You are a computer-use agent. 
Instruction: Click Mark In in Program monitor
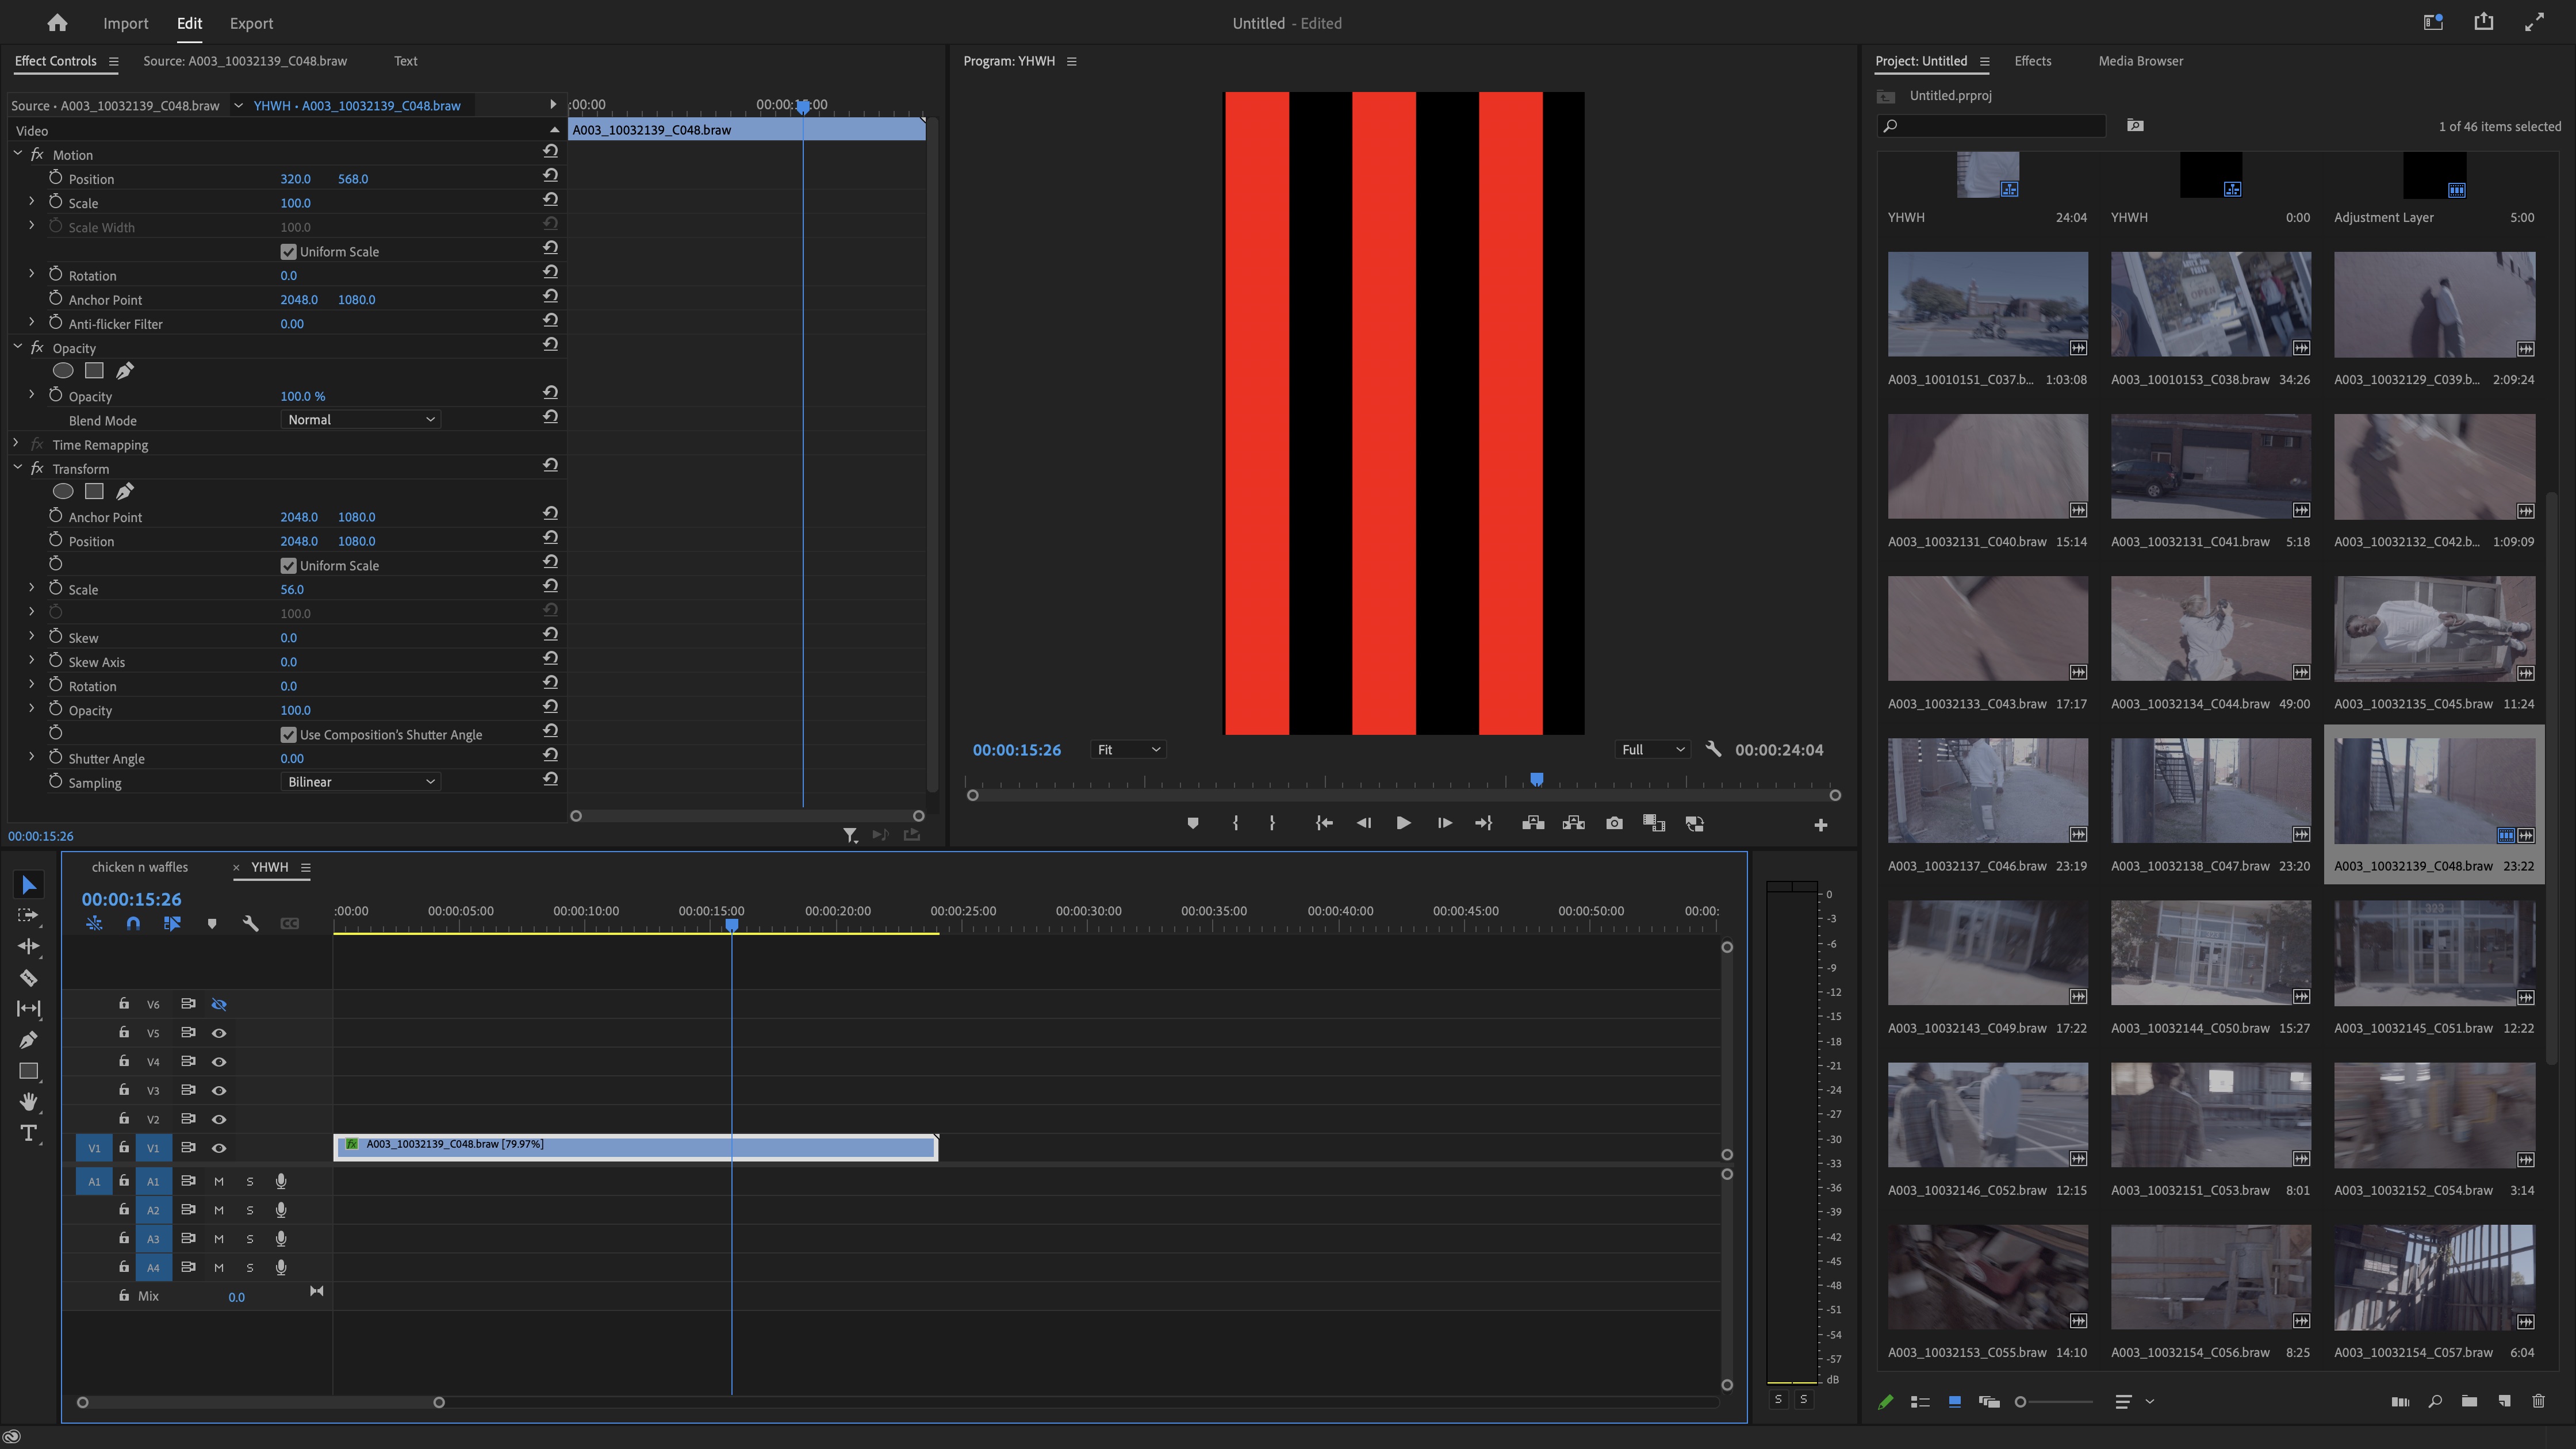click(x=1236, y=823)
